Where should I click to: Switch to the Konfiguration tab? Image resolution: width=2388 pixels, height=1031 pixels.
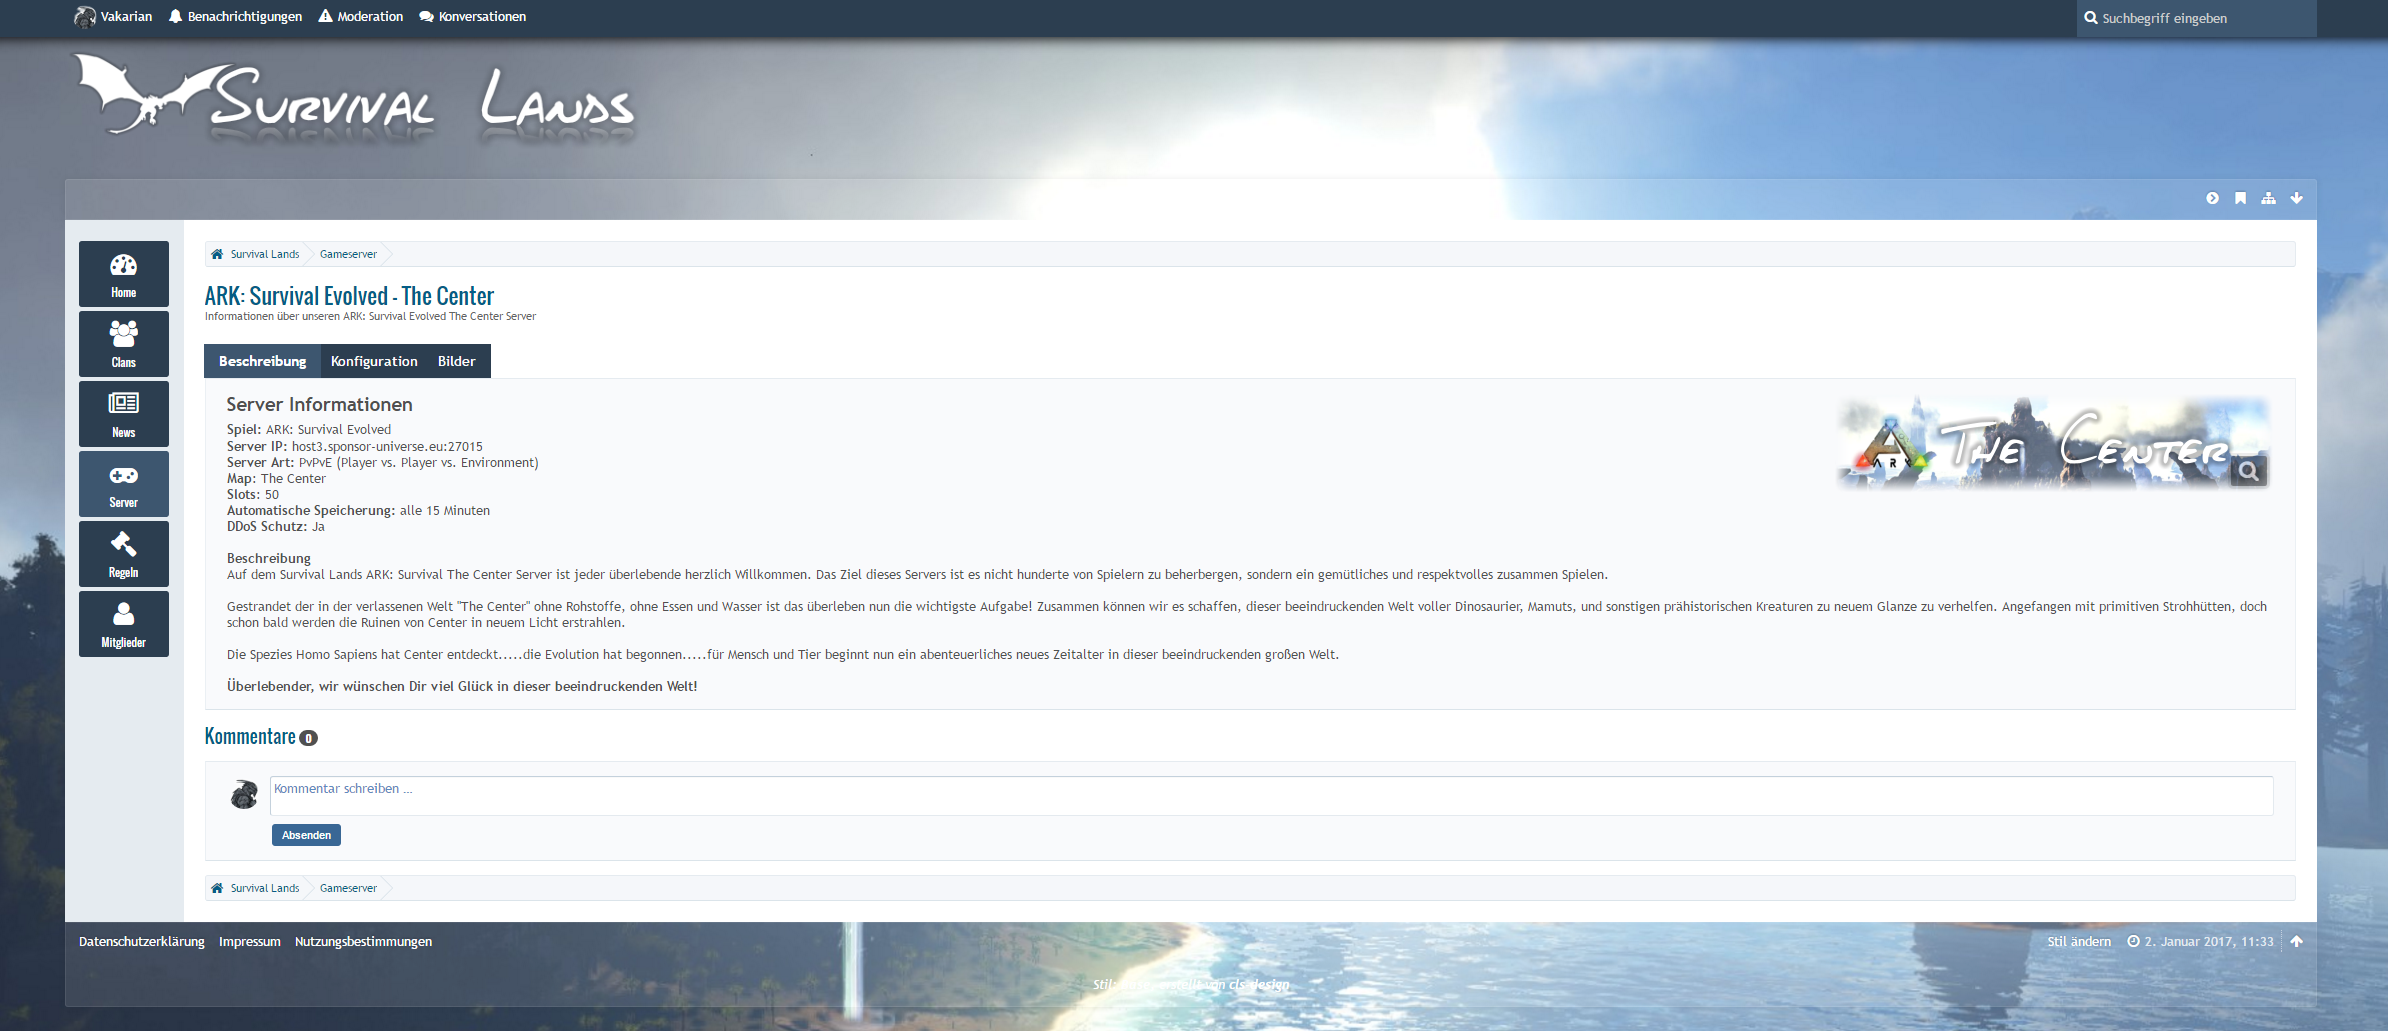point(374,361)
